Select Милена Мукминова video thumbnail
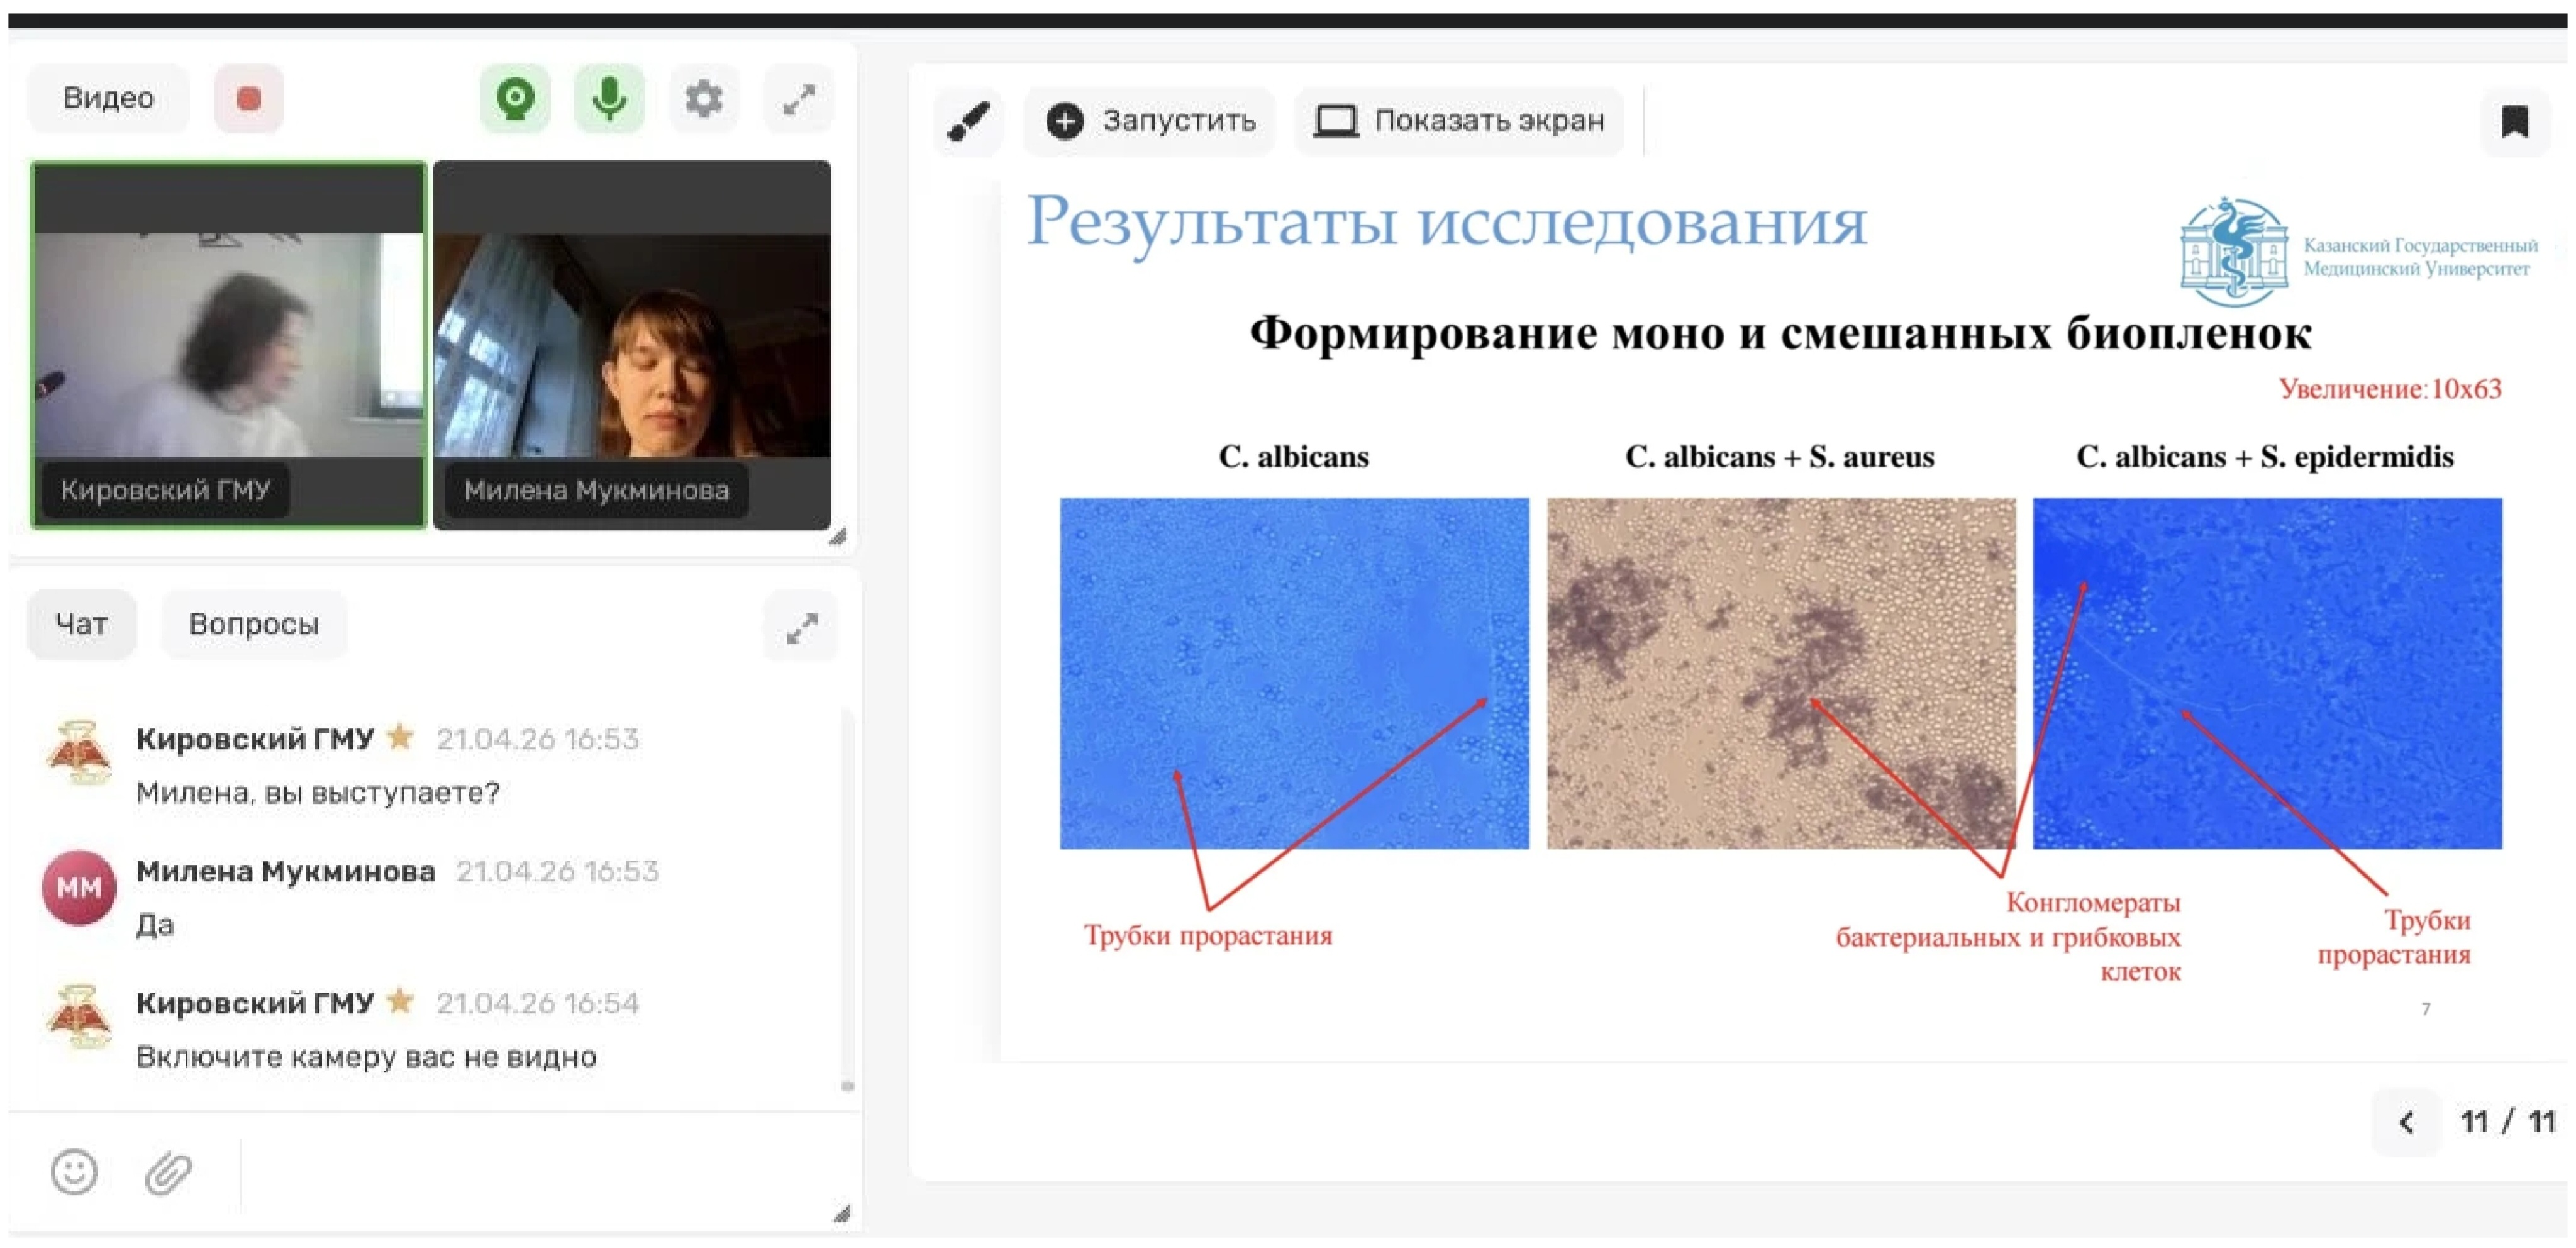This screenshot has height=1248, width=2576. click(632, 345)
